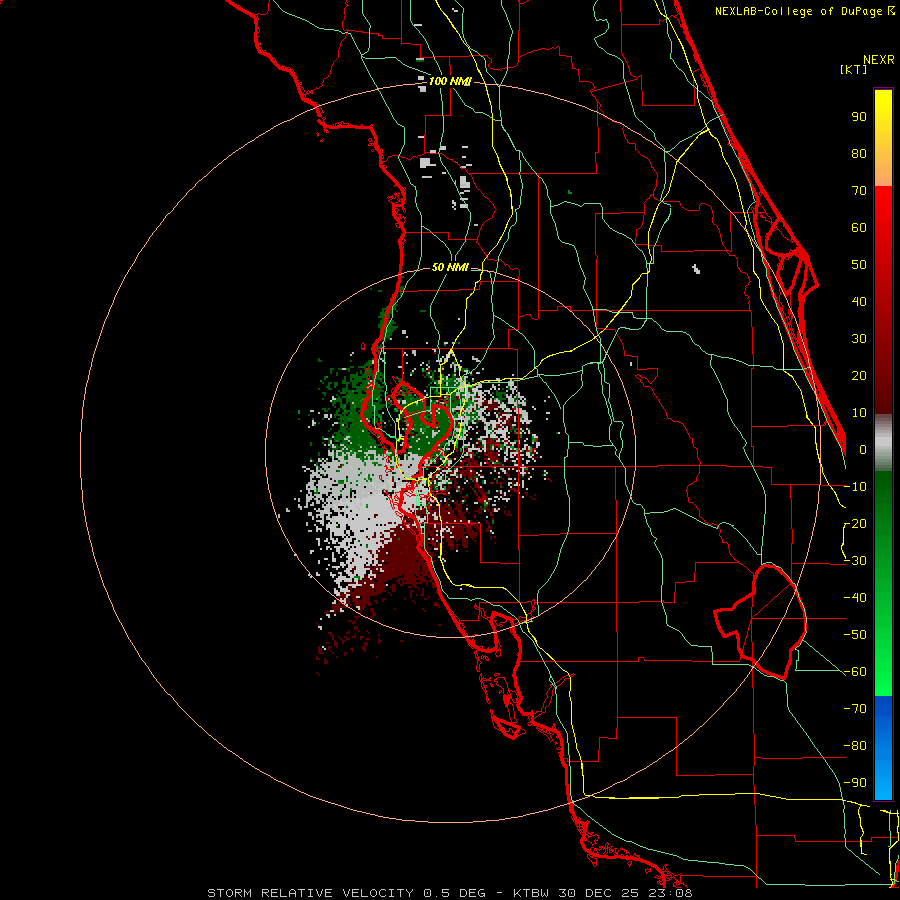This screenshot has height=900, width=900.
Task: Click the 10 value on velocity scale
Action: pos(859,413)
